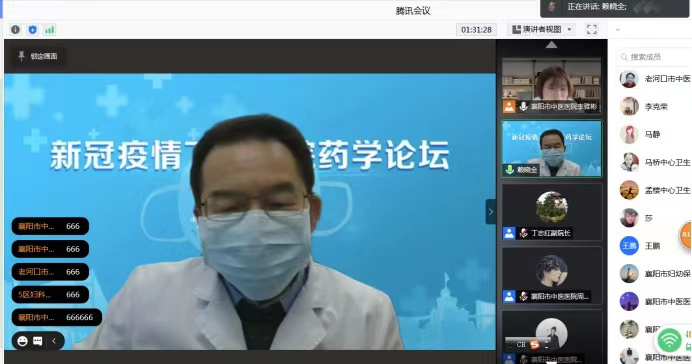Click the blue 王鹏 avatar circle
Viewport: 692px width, 364px height.
coord(629,246)
